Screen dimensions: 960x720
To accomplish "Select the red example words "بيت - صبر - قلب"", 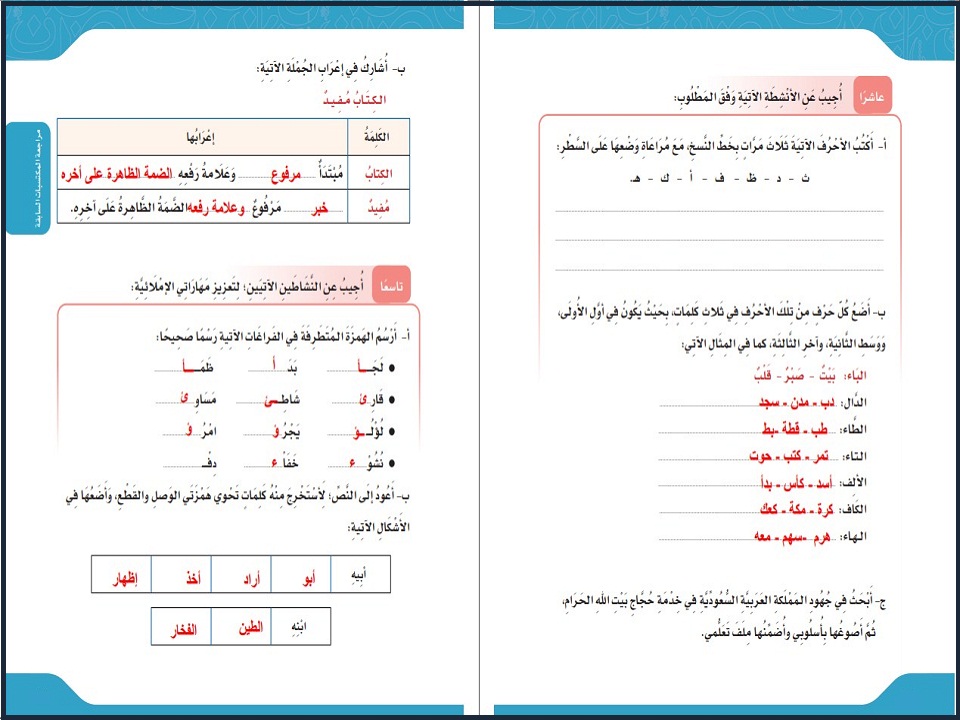I will pyautogui.click(x=794, y=375).
